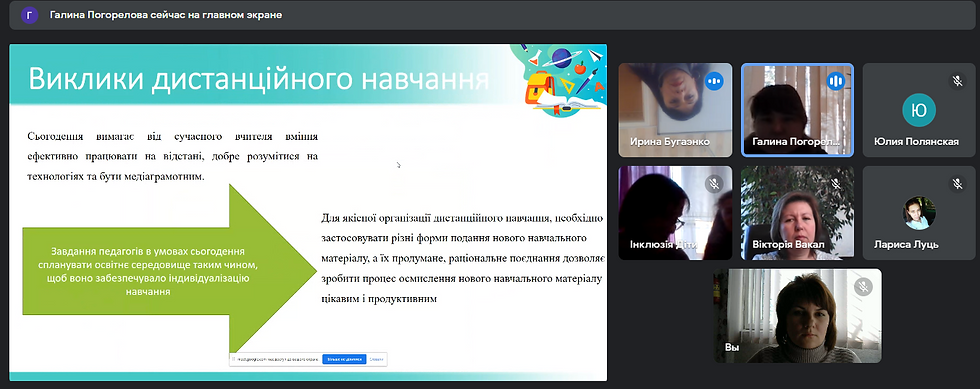Select the Інклюзія Діти video tile
Screen dimensions: 980x389
[675, 213]
